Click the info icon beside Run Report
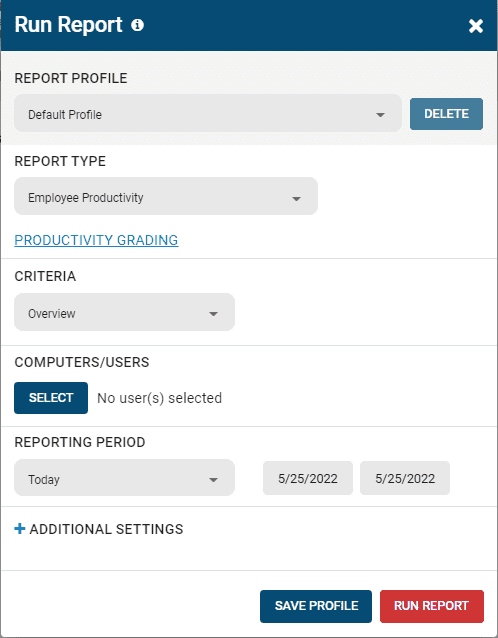The width and height of the screenshot is (498, 638). [x=138, y=25]
